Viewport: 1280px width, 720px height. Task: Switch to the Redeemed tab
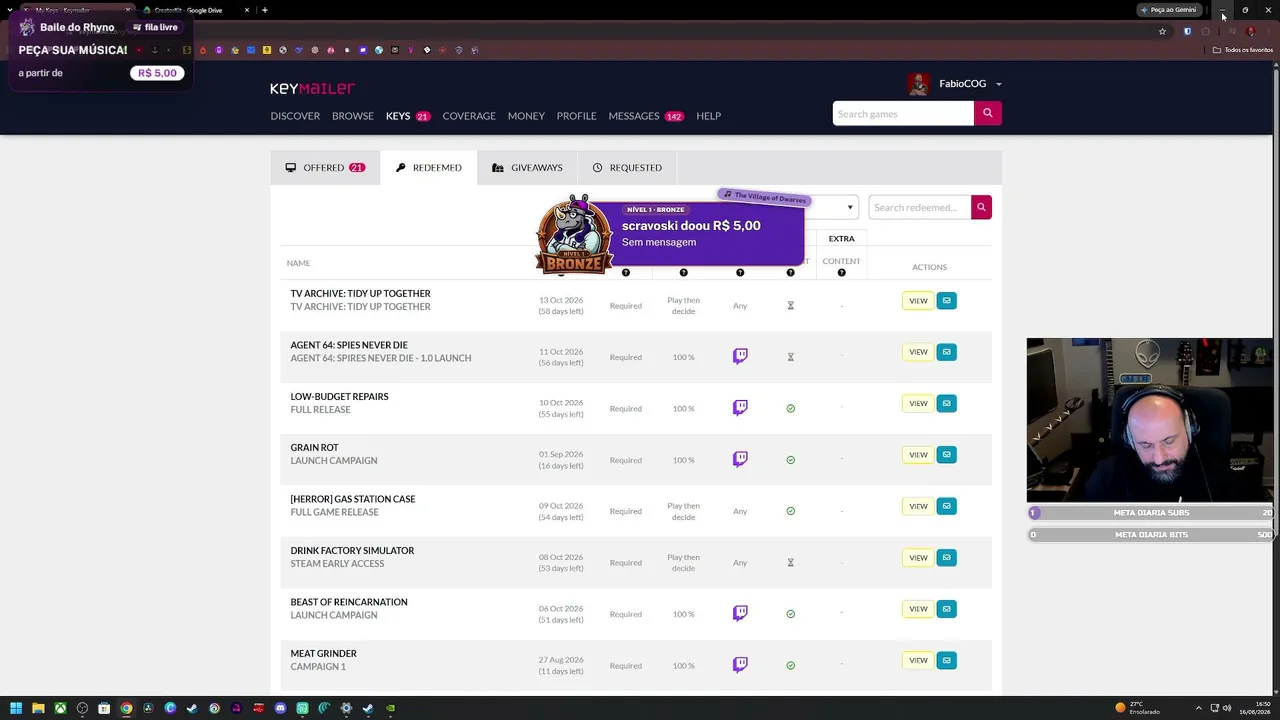(x=429, y=167)
